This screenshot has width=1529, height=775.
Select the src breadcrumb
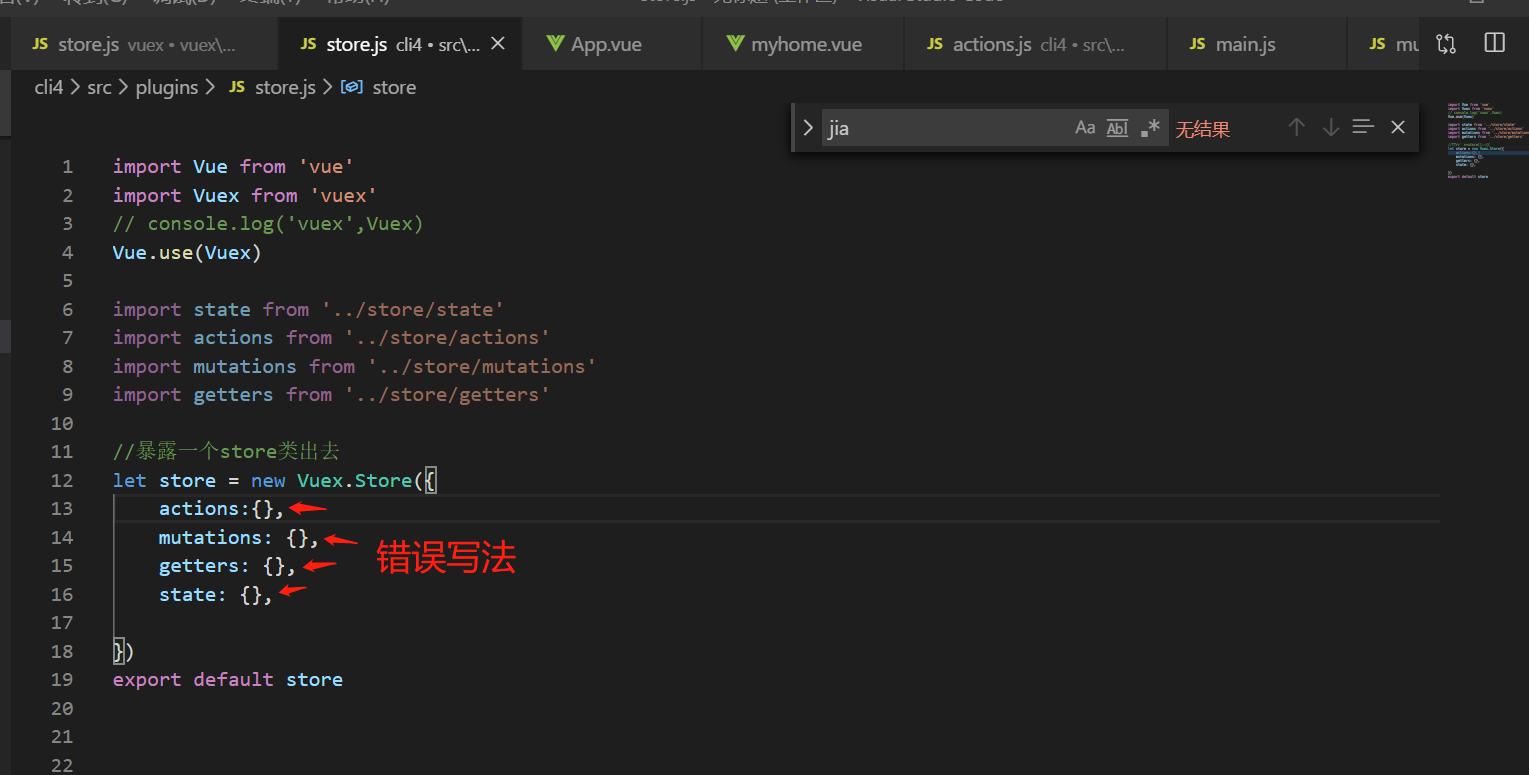(99, 87)
